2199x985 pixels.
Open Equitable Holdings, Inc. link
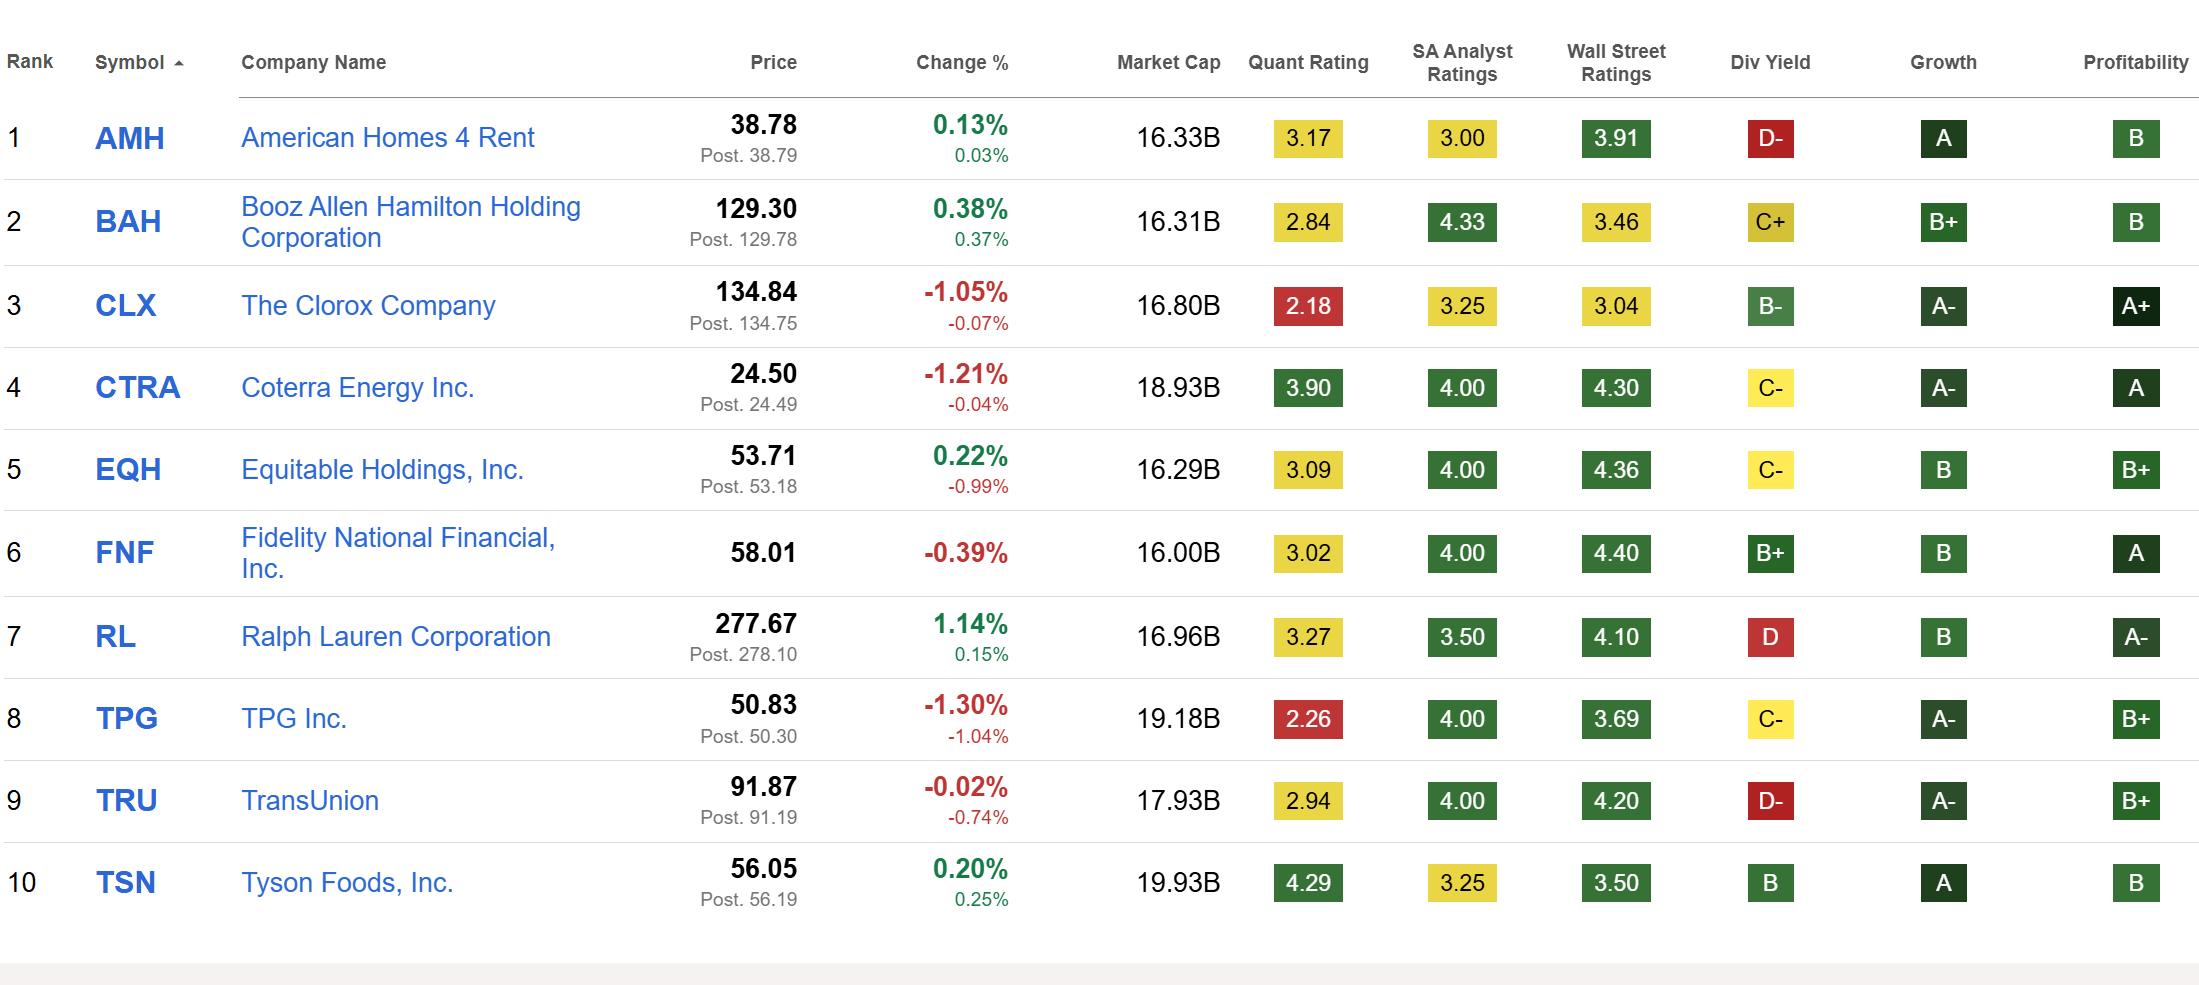click(383, 469)
